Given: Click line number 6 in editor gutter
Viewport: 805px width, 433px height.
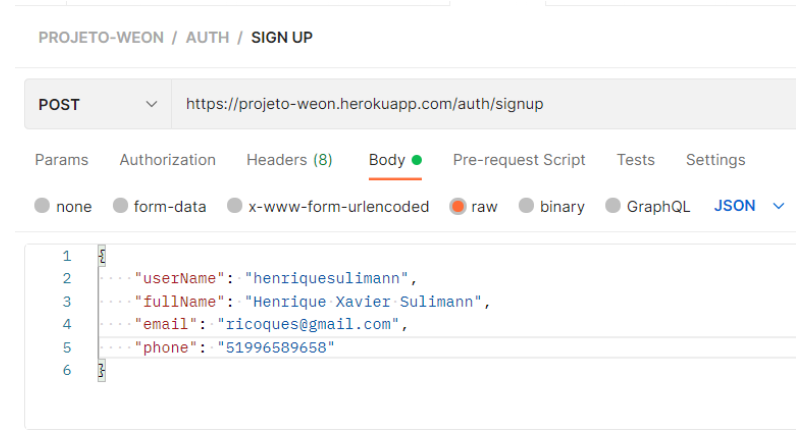Looking at the screenshot, I should click(67, 370).
